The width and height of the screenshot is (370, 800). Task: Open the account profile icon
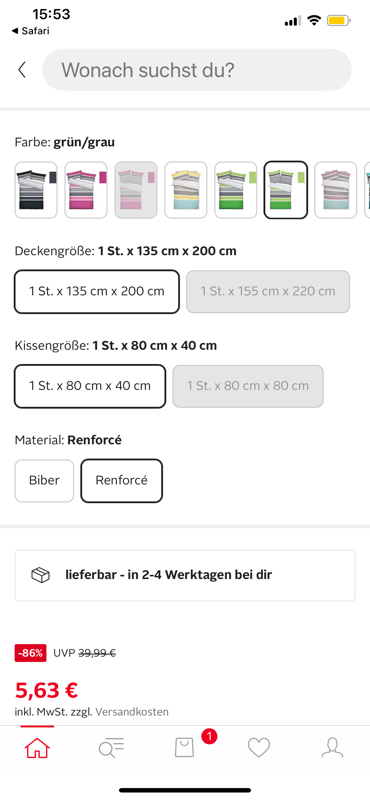(332, 748)
